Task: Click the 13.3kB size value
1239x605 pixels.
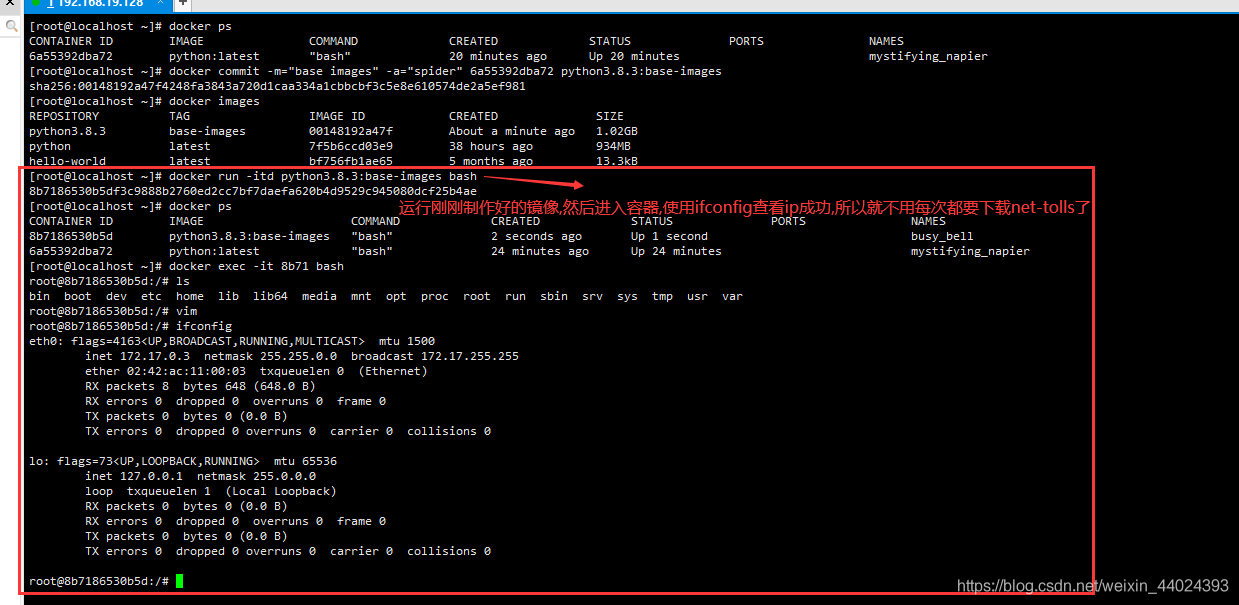Action: click(x=617, y=161)
